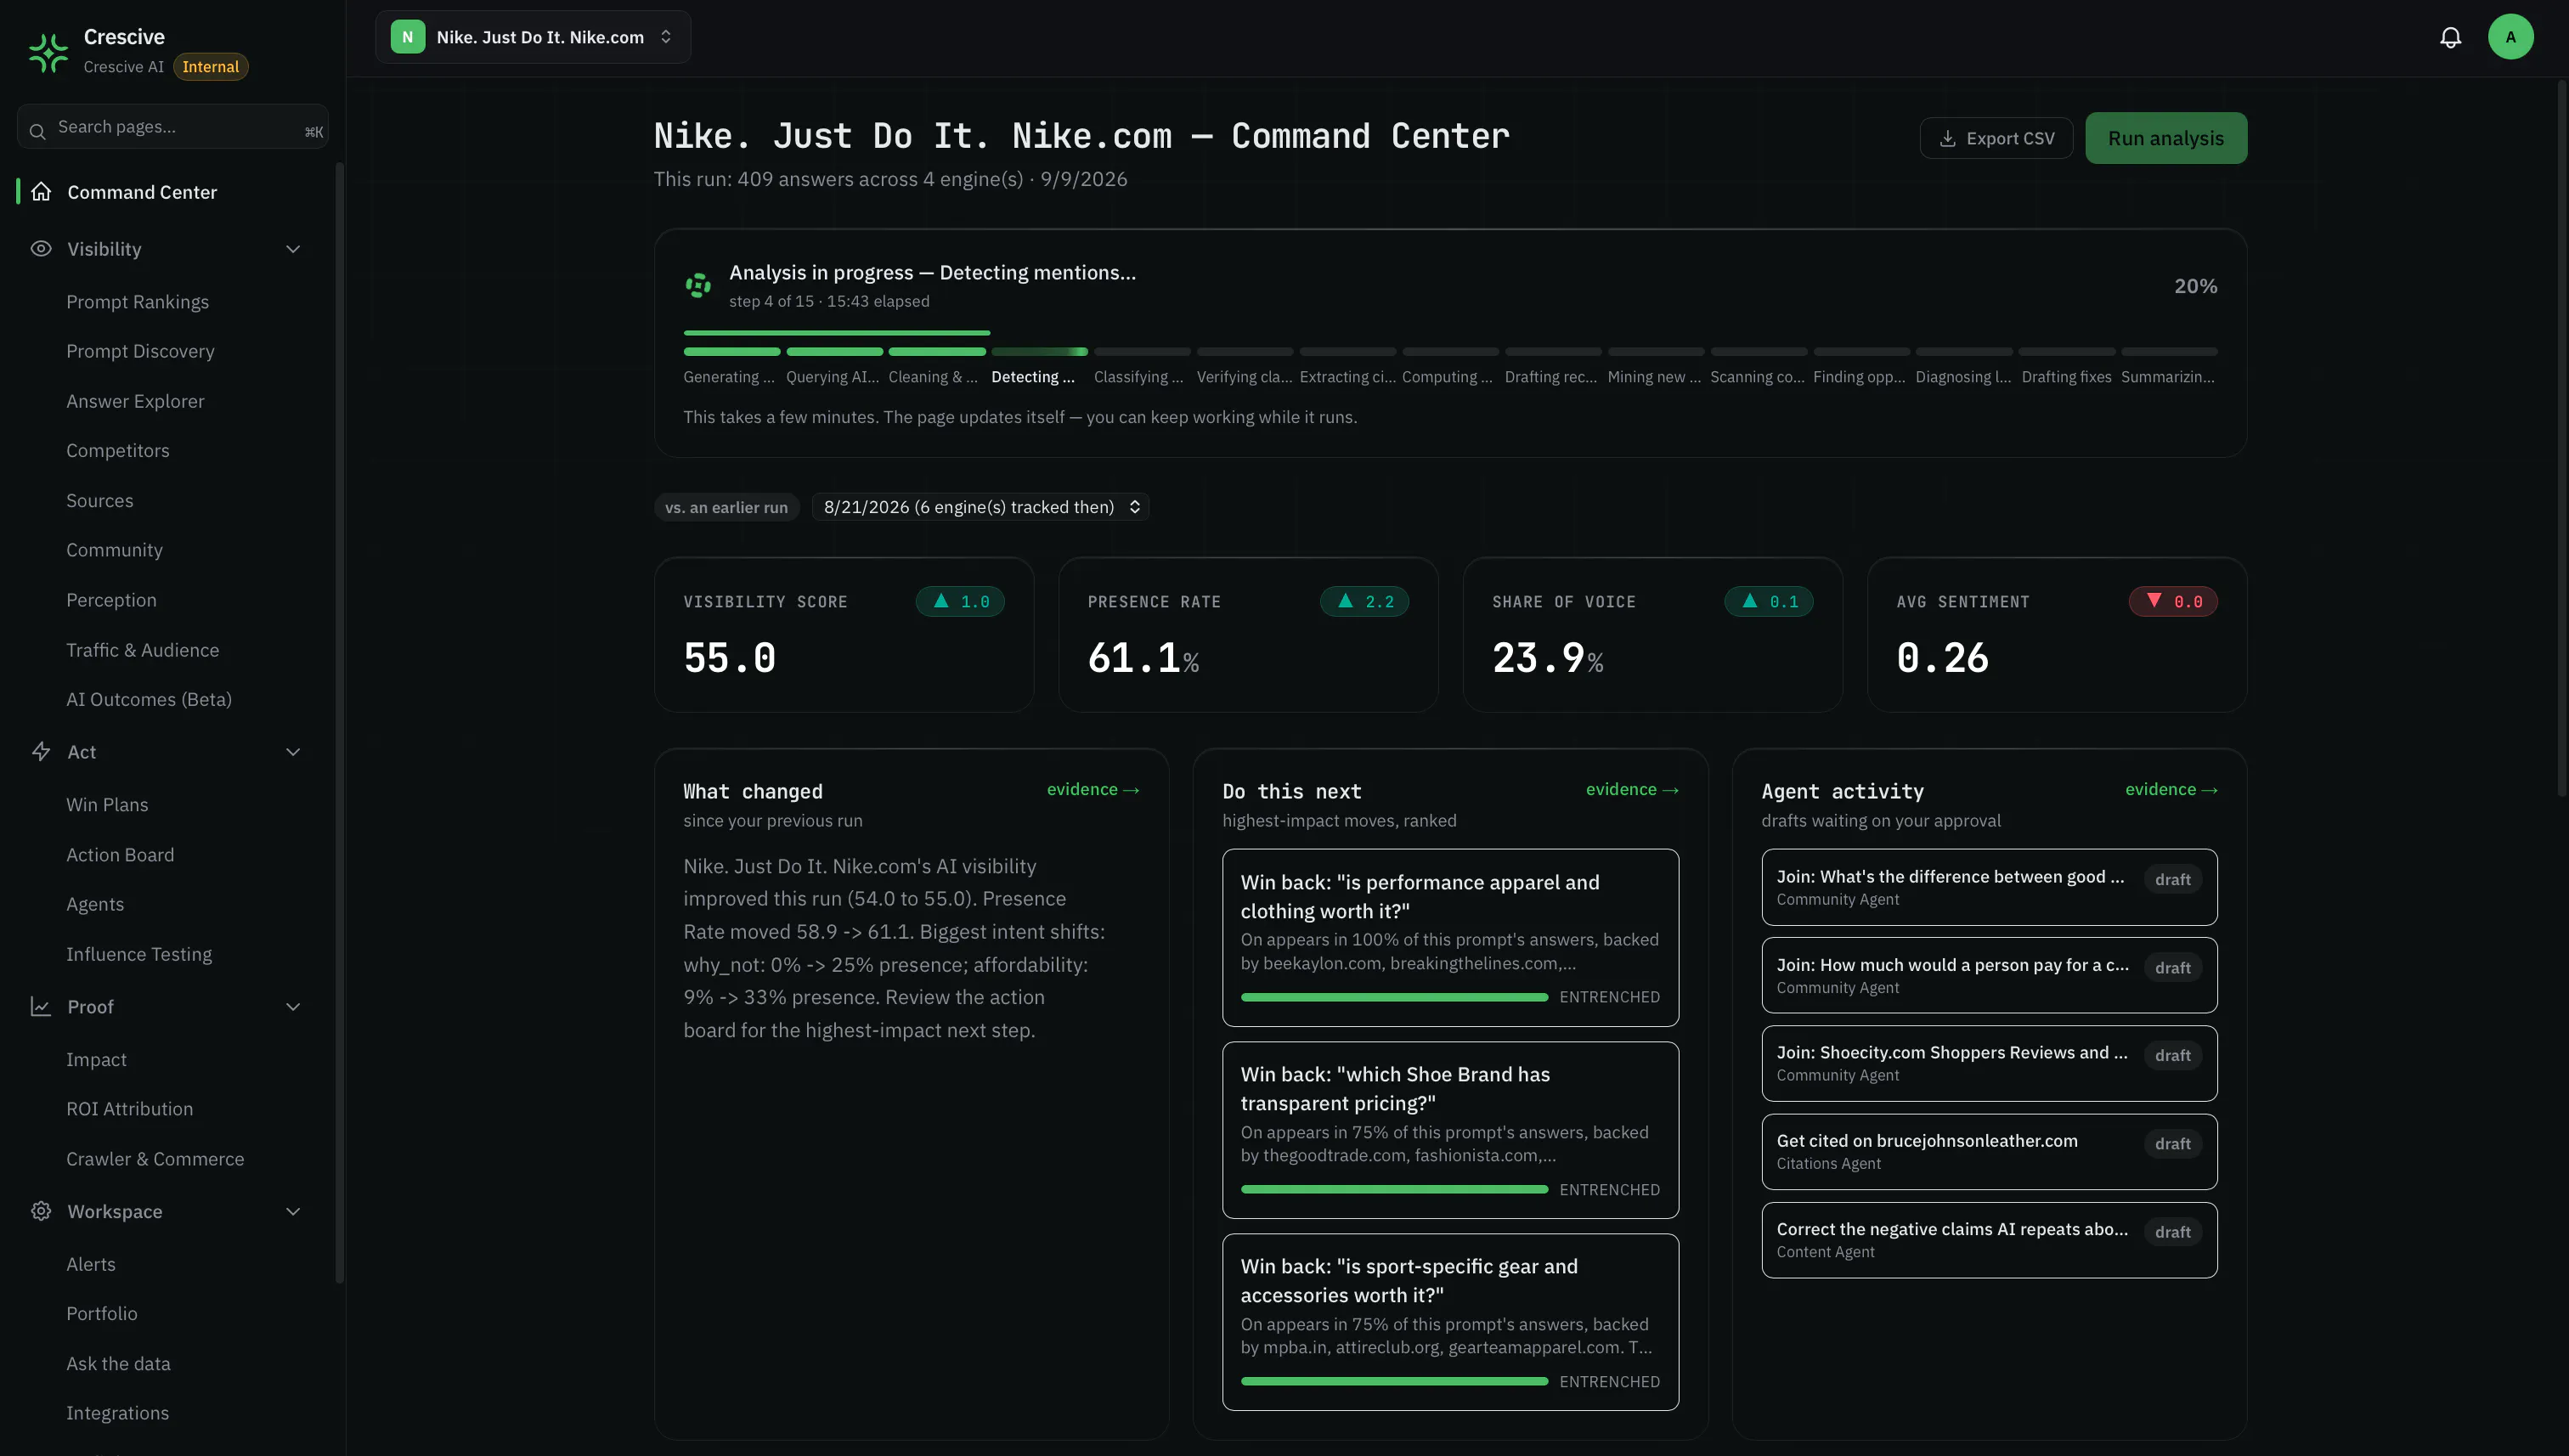Screen dimensions: 2569x1456
Task: Open ROI Attribution
Action: point(130,1109)
